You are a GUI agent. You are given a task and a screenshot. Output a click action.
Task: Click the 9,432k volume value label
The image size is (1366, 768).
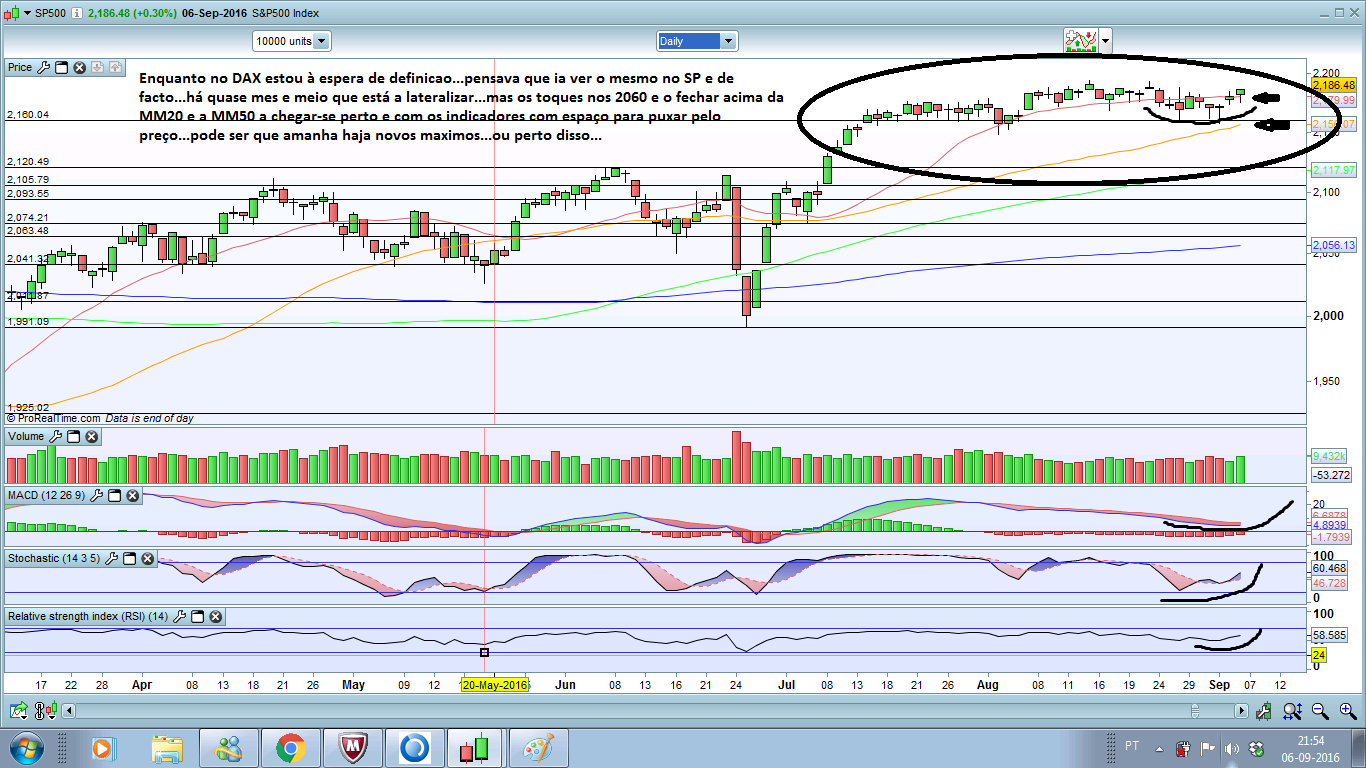coord(1329,455)
